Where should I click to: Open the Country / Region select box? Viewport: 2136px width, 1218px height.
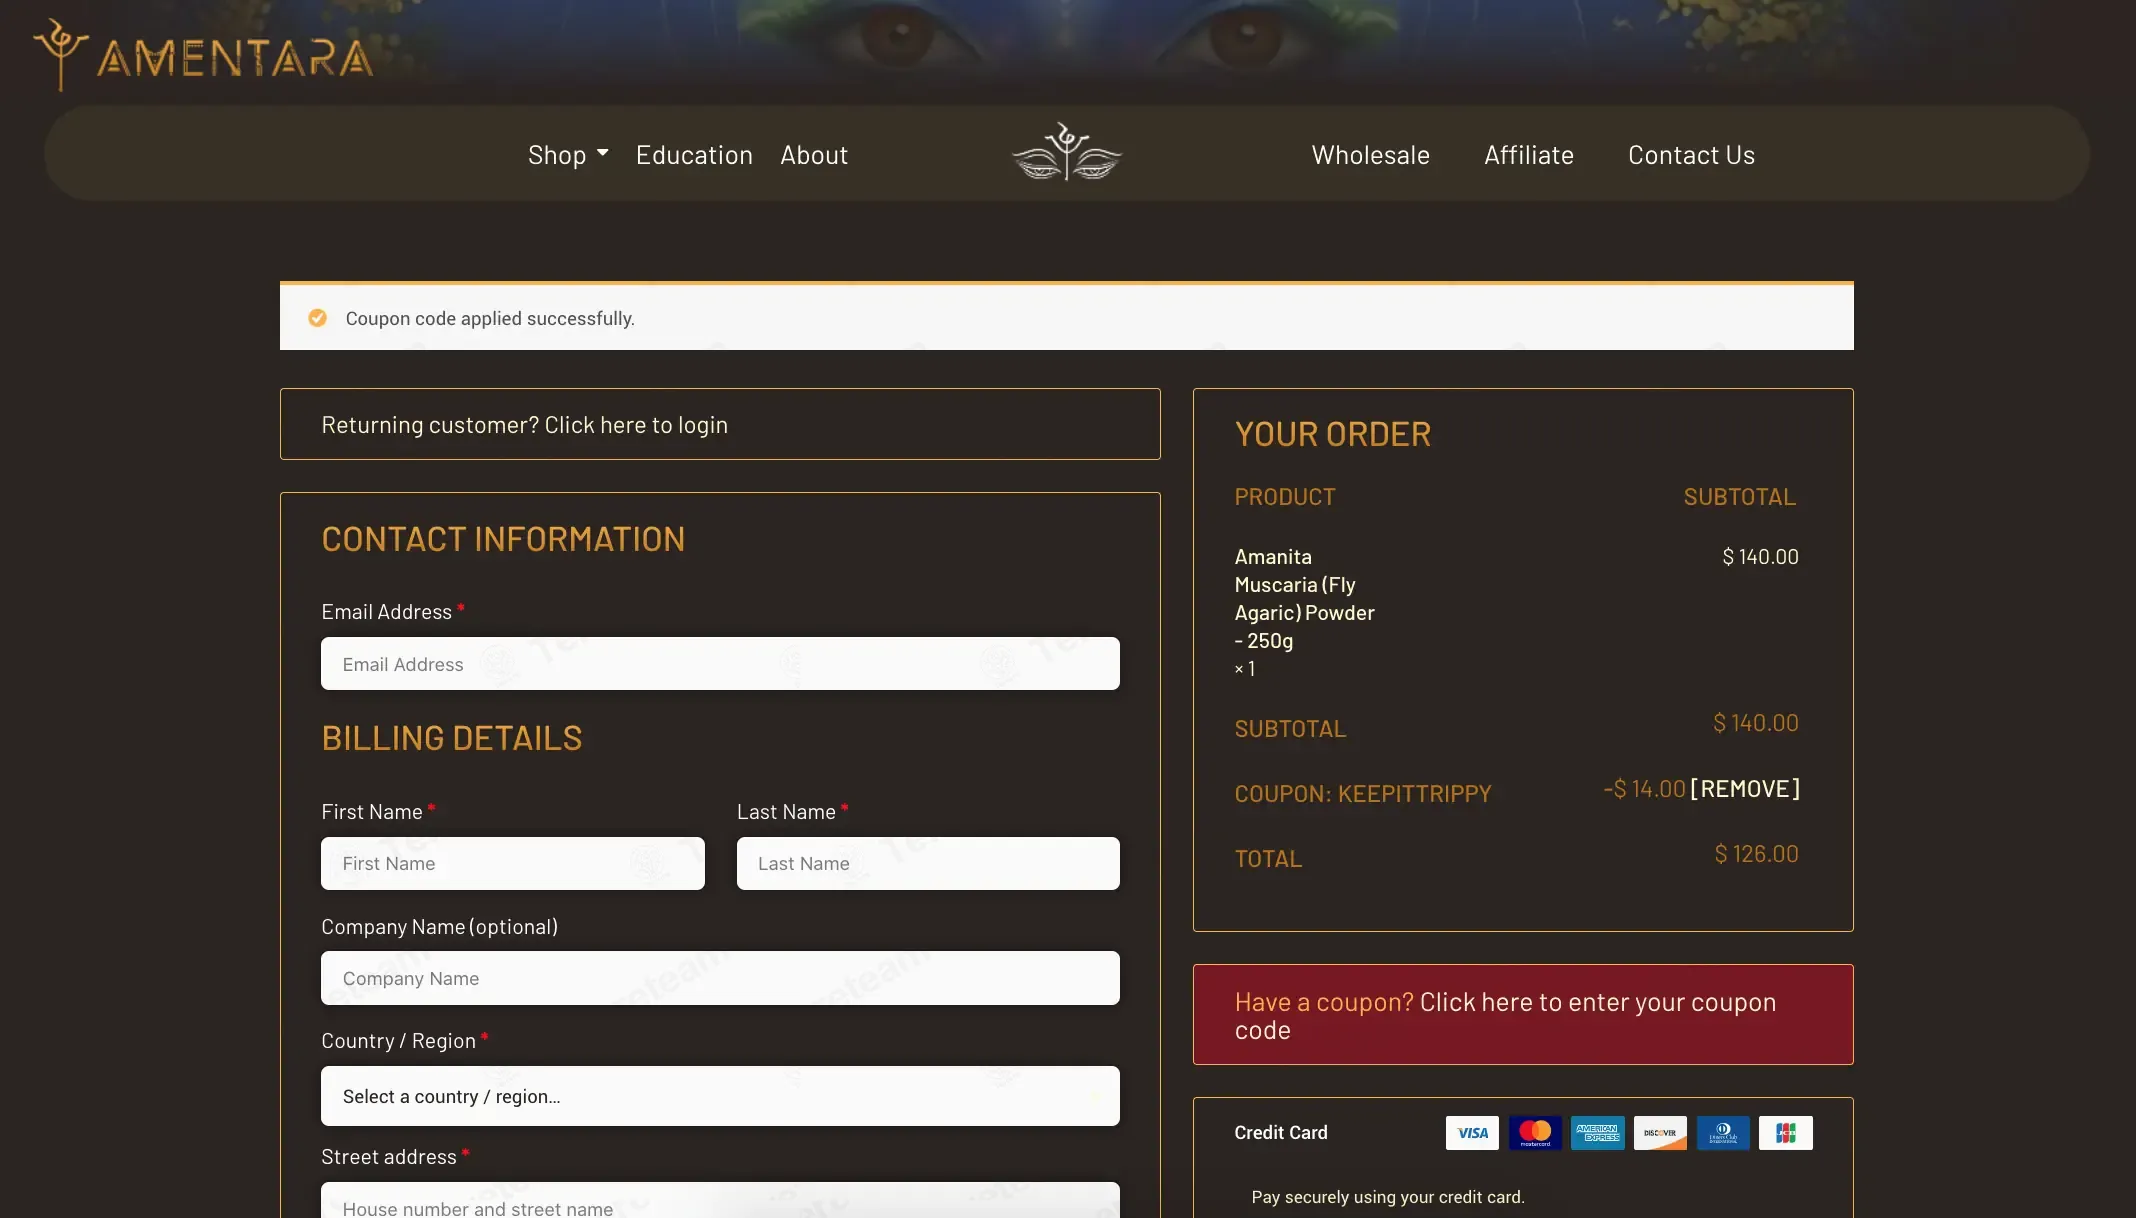click(x=720, y=1096)
